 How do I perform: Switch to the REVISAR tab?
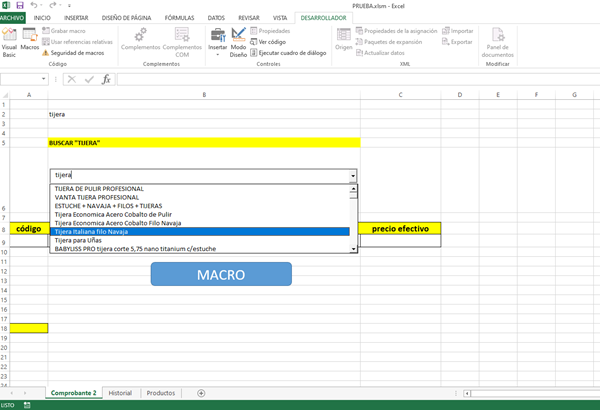click(249, 18)
